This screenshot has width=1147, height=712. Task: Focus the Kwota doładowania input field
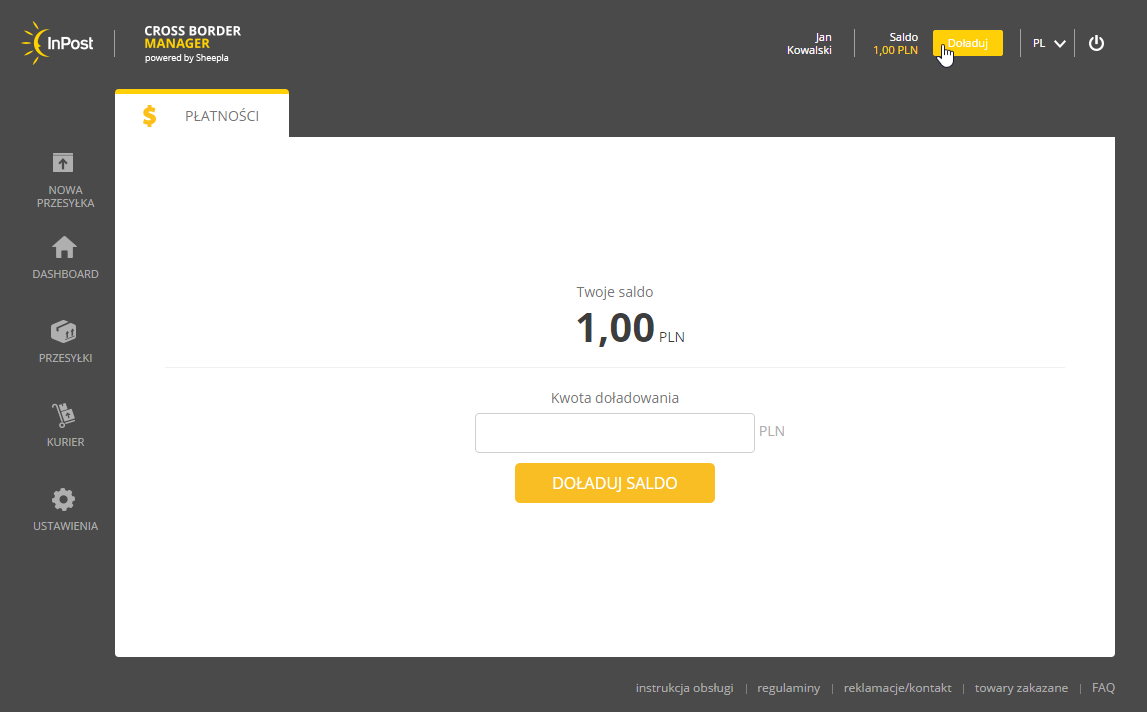point(614,432)
